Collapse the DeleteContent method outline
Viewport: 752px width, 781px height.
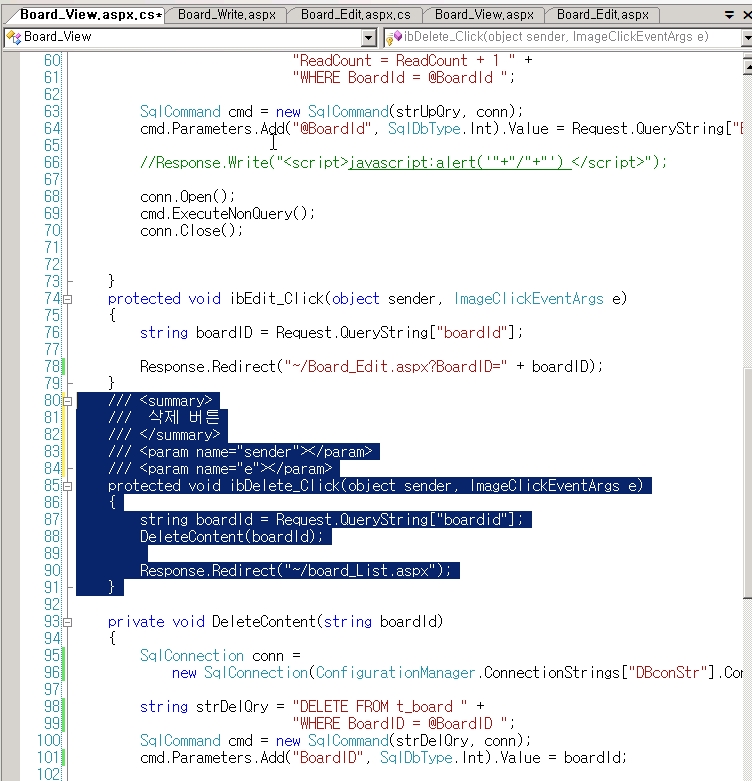[68, 622]
